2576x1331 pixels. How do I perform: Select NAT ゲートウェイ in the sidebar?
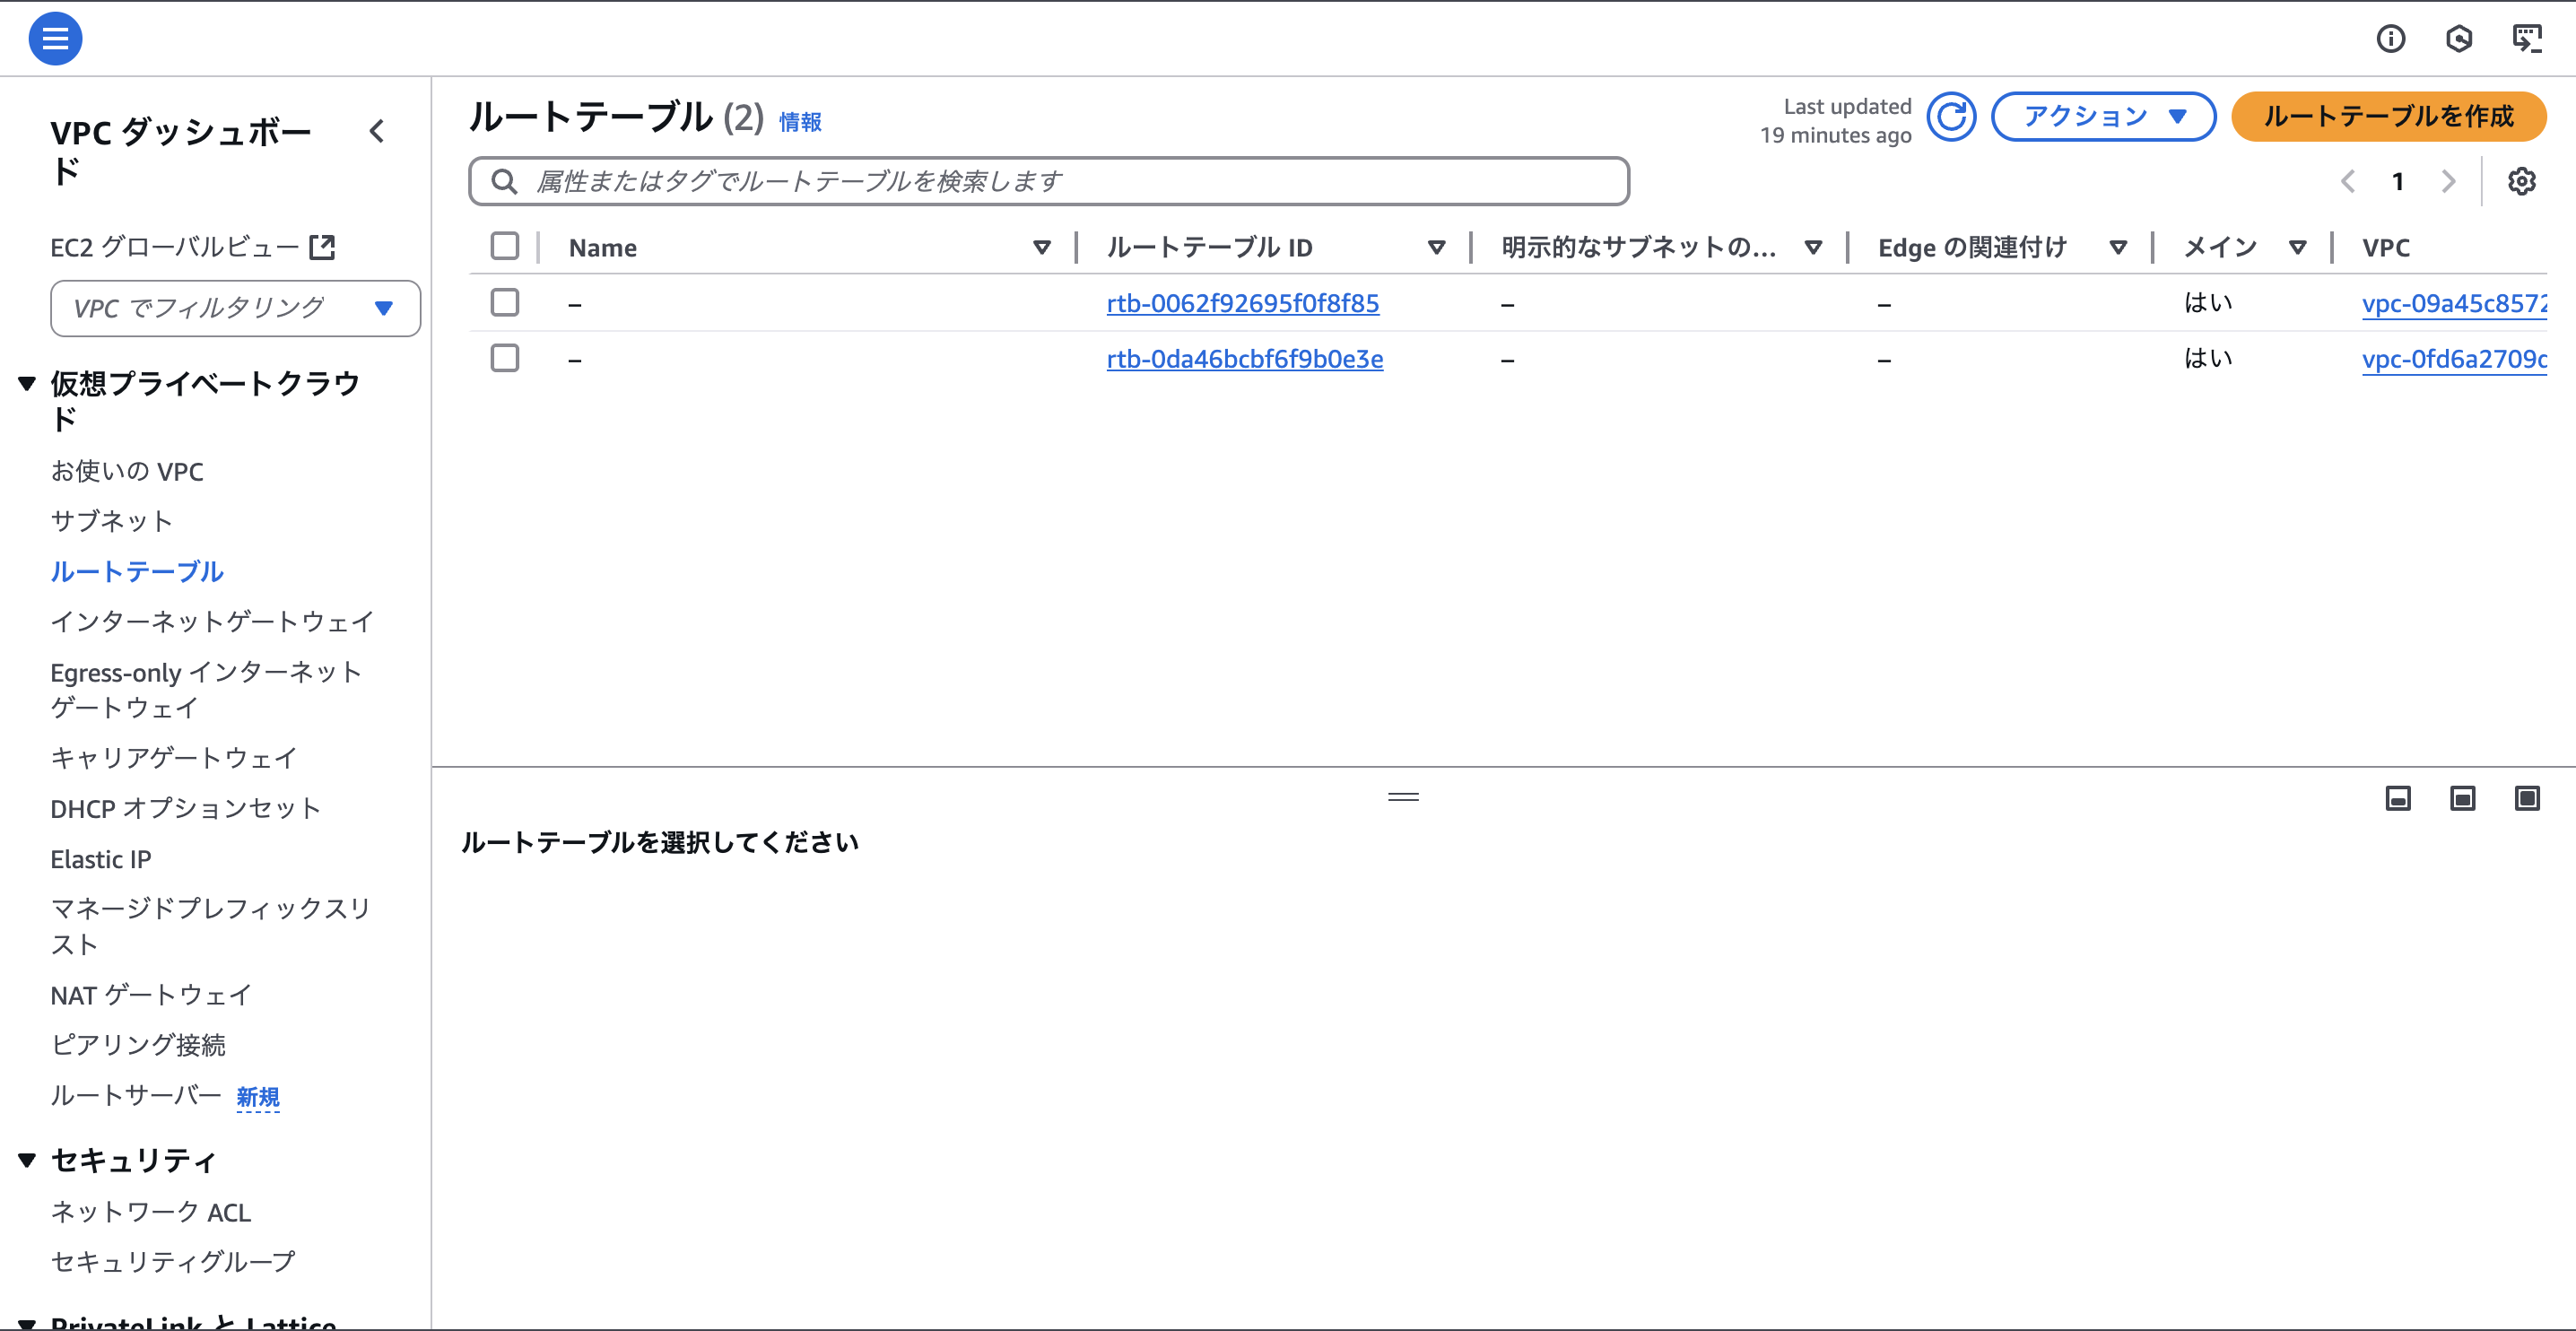coord(151,995)
